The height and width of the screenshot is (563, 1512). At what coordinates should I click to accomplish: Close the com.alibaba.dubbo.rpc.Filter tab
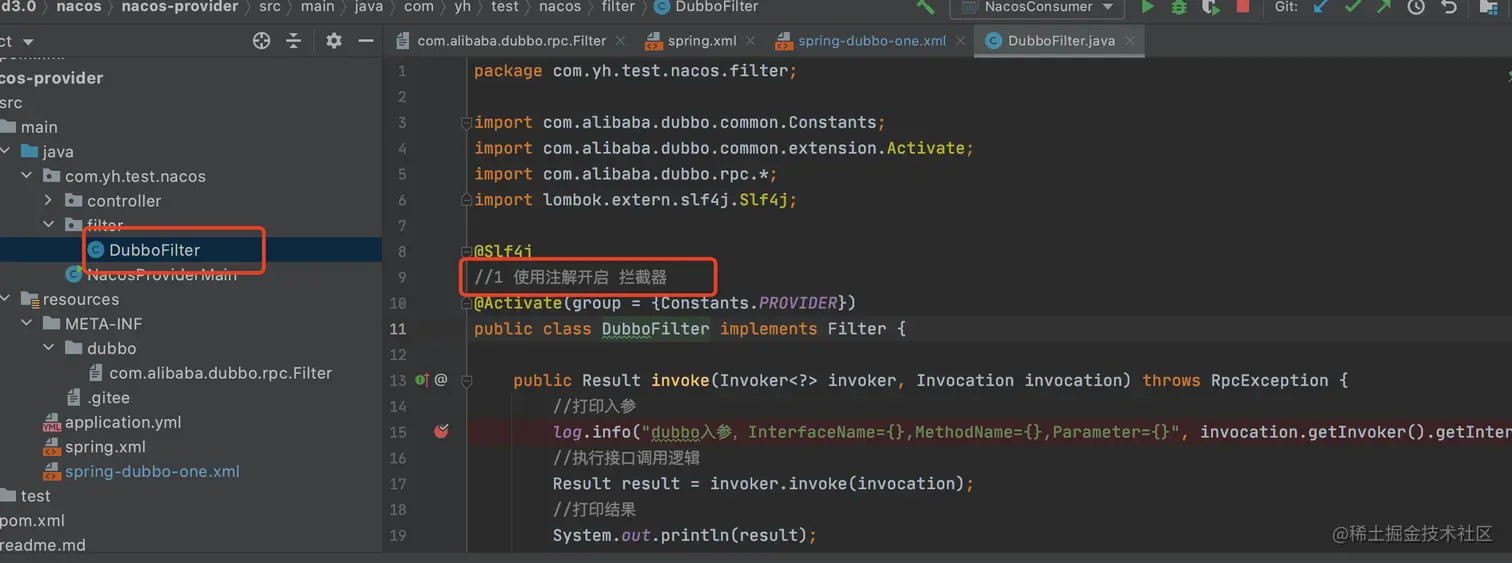(x=620, y=41)
